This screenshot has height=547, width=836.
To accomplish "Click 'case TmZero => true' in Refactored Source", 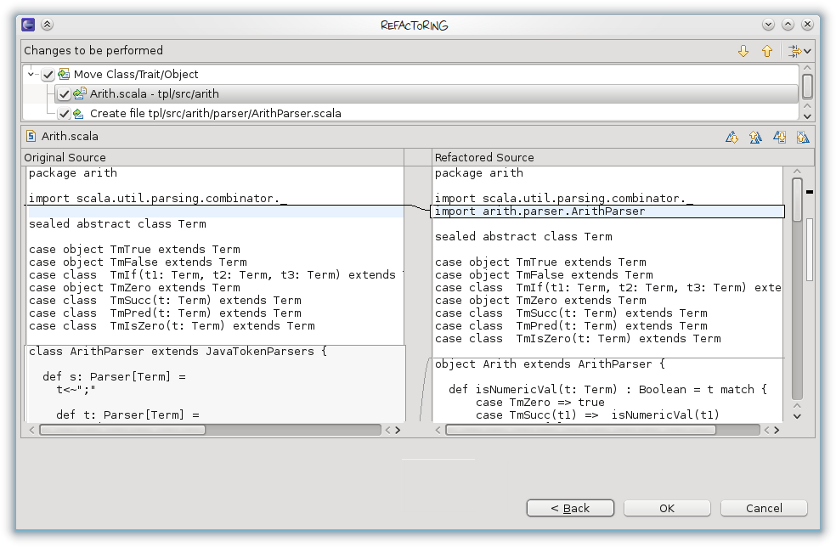I will [x=540, y=402].
